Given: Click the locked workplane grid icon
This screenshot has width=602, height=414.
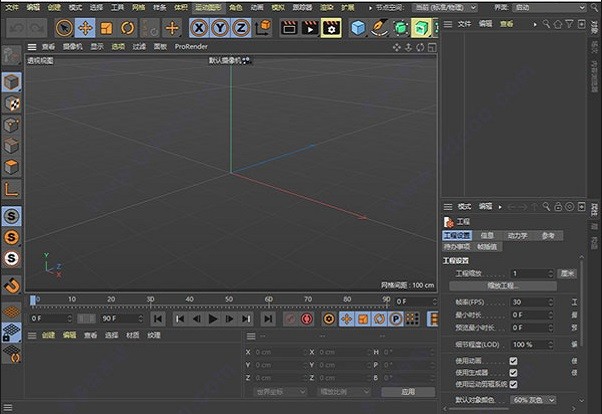Looking at the screenshot, I should pos(12,332).
